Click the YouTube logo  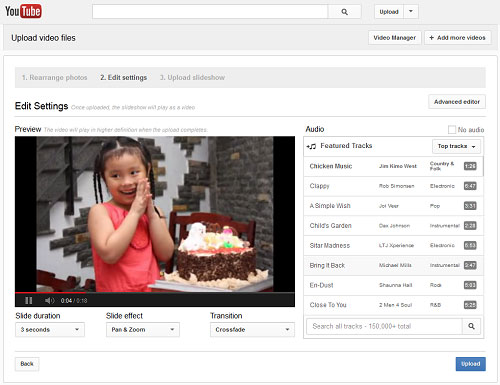pos(23,11)
